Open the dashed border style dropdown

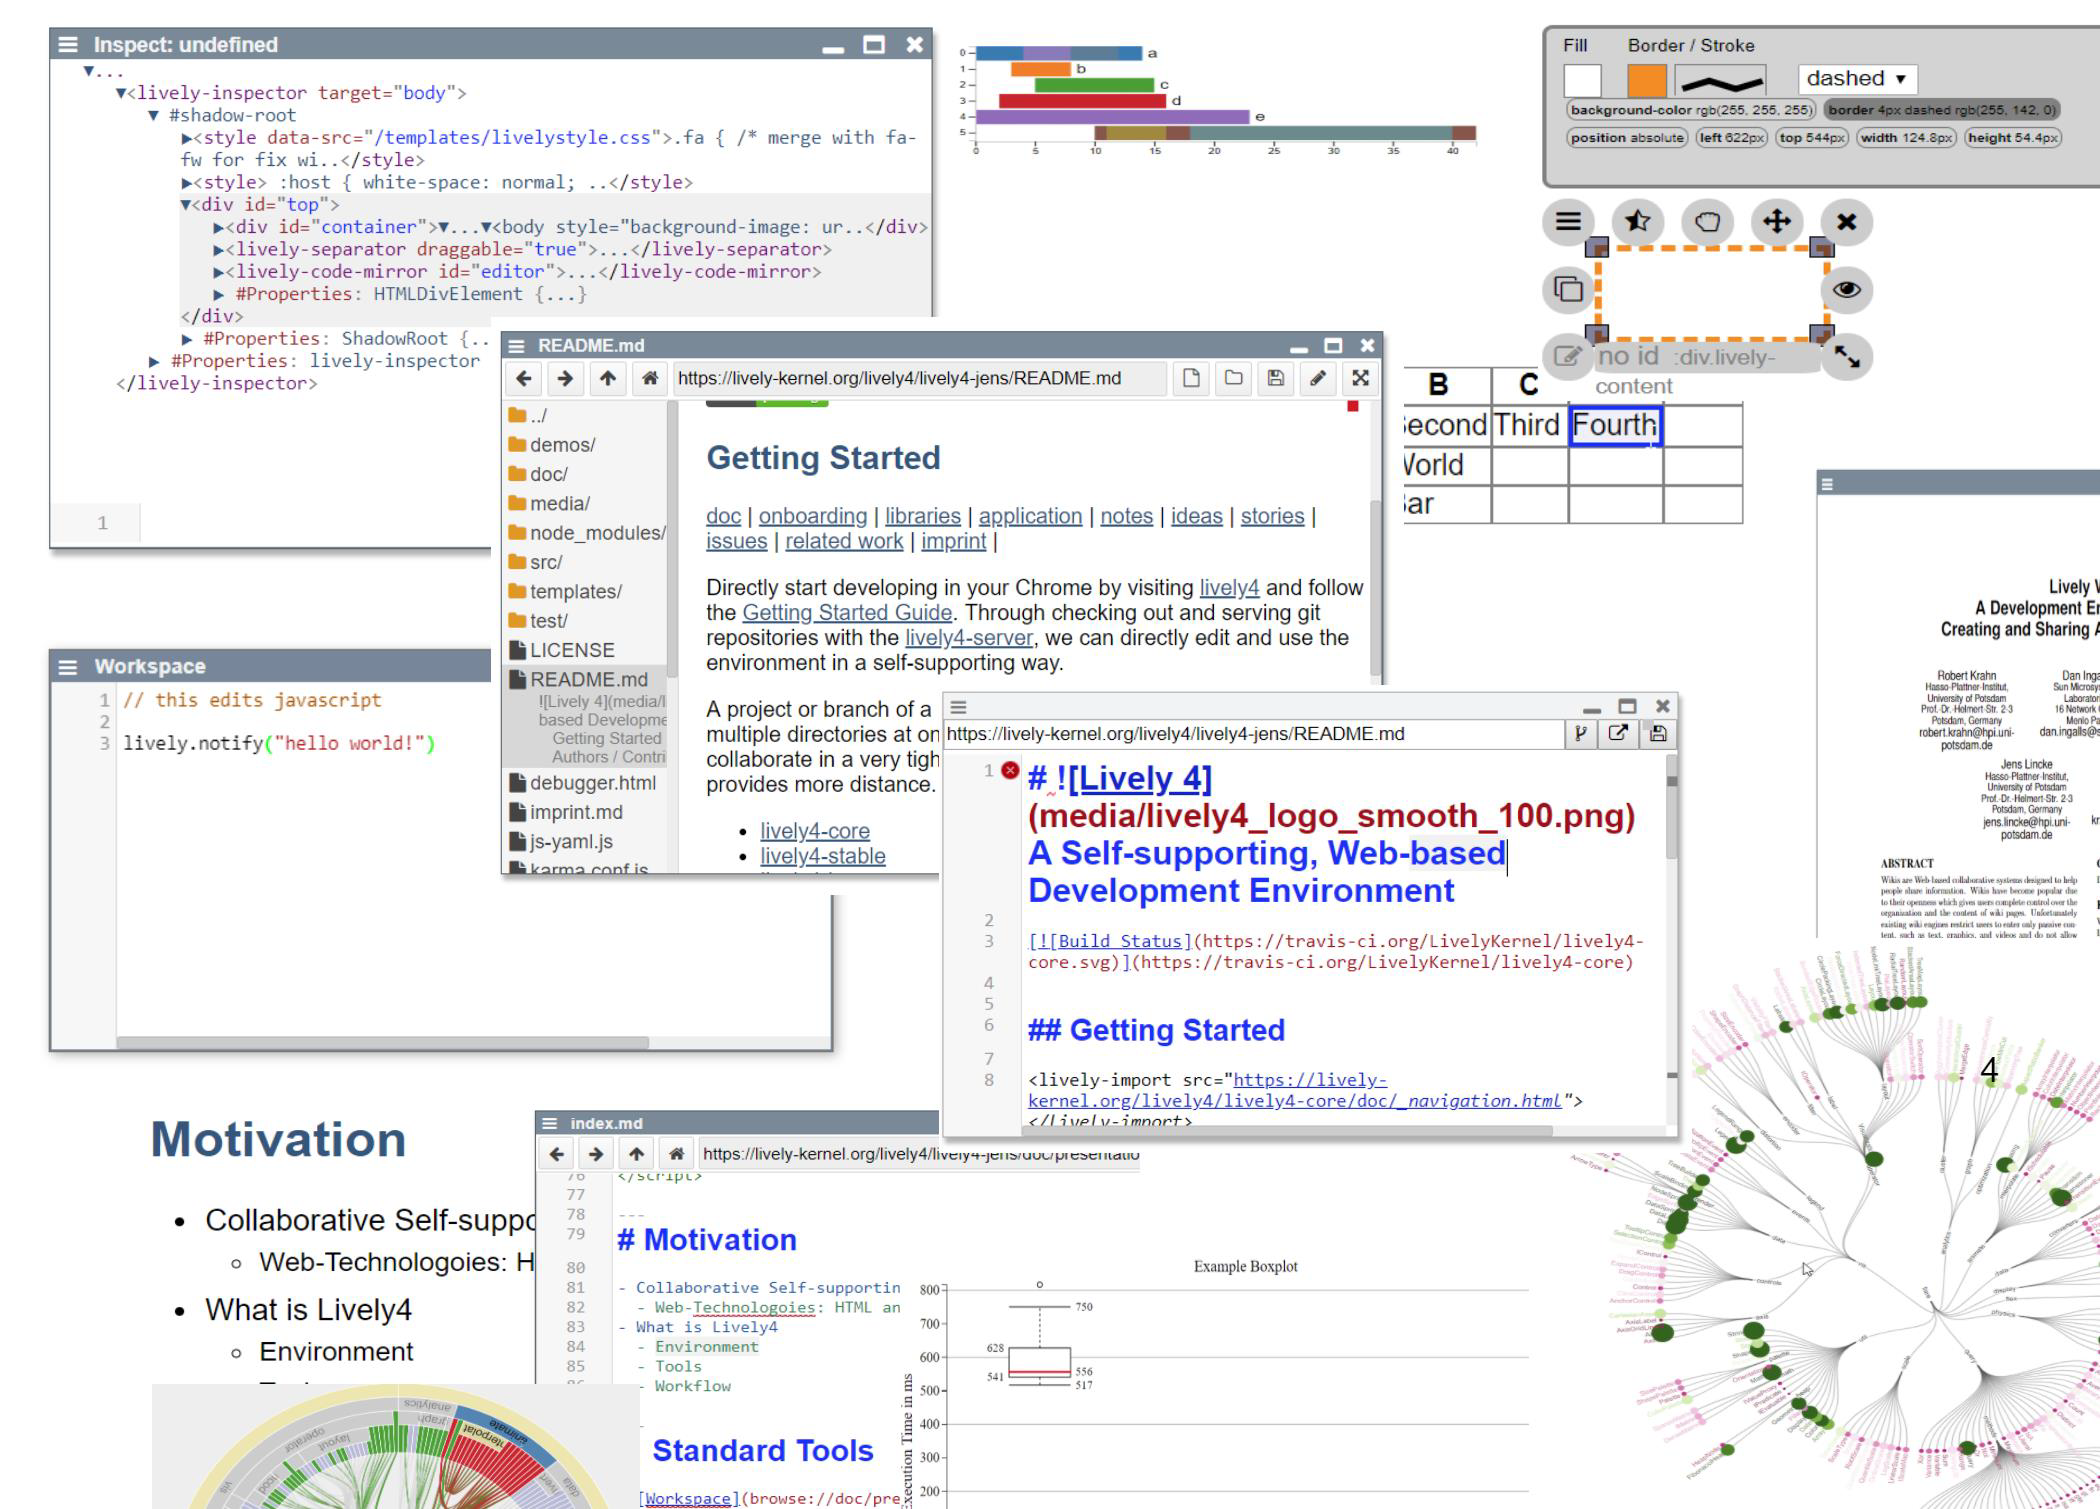[1856, 79]
